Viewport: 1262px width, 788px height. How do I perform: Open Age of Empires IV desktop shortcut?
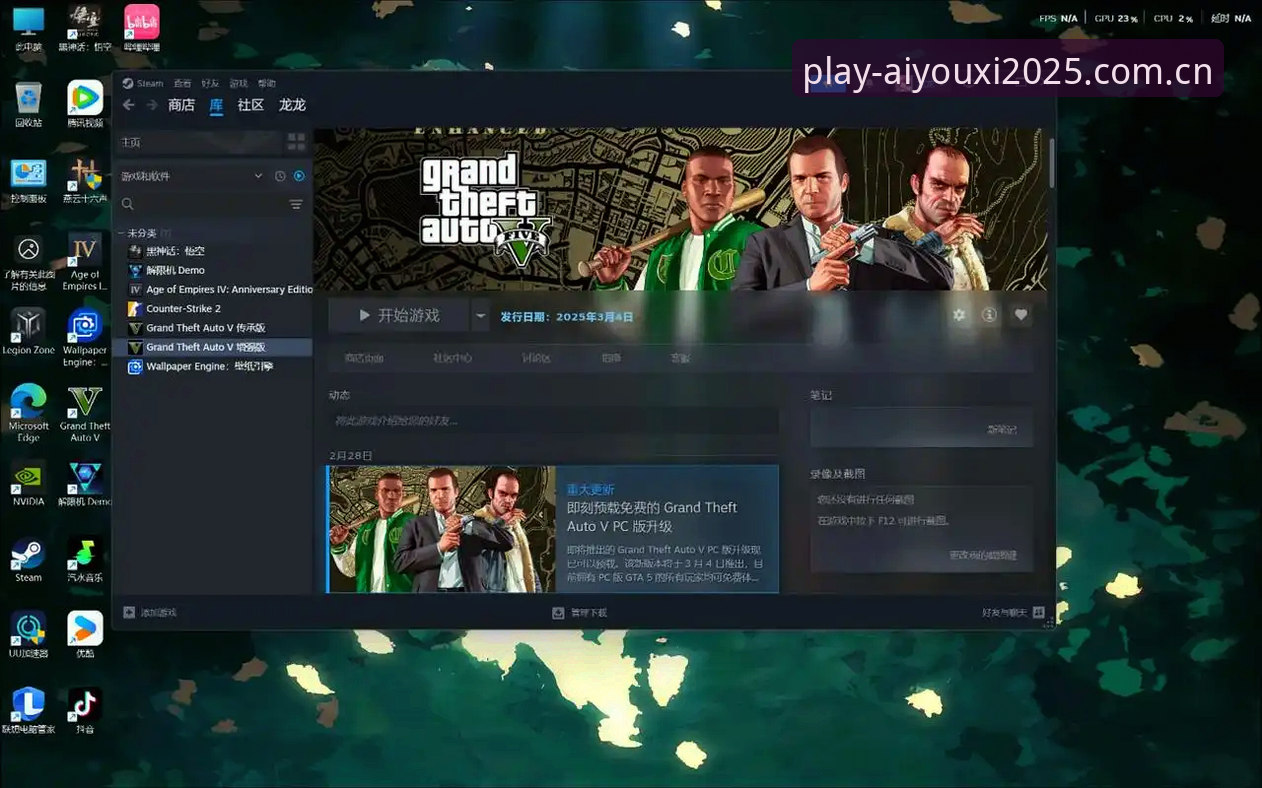click(x=85, y=262)
